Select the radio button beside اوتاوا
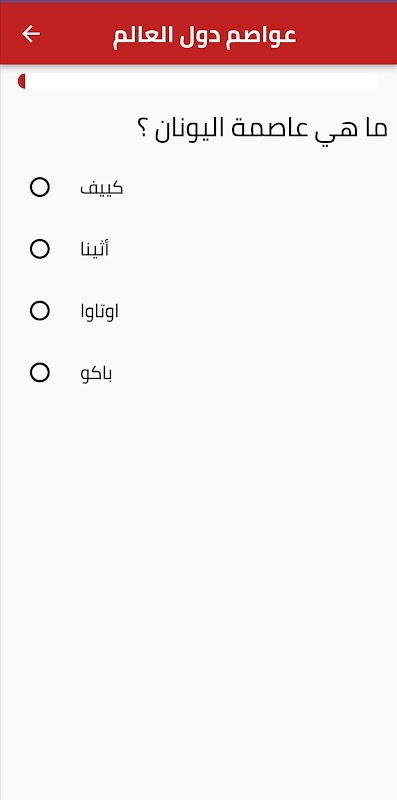Viewport: 397px width, 800px height. [x=40, y=311]
